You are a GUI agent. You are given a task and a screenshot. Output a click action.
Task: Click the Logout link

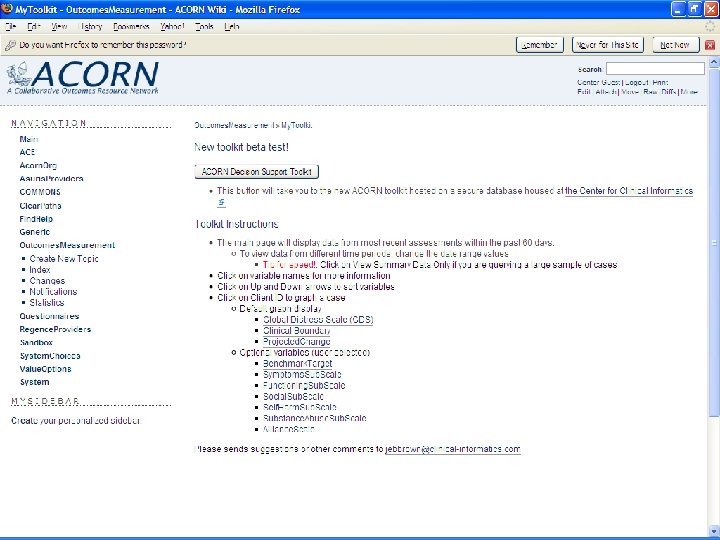[636, 83]
